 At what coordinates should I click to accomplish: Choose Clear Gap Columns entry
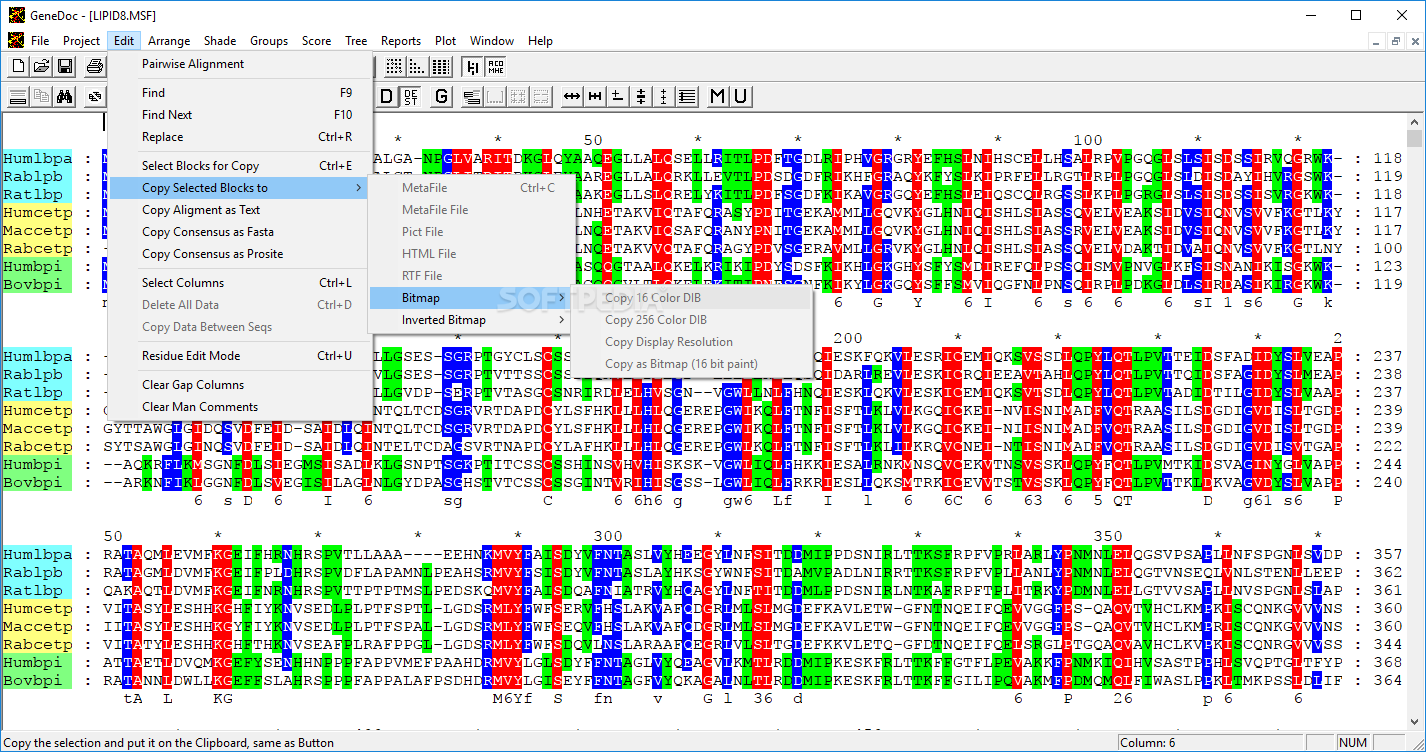(240, 385)
